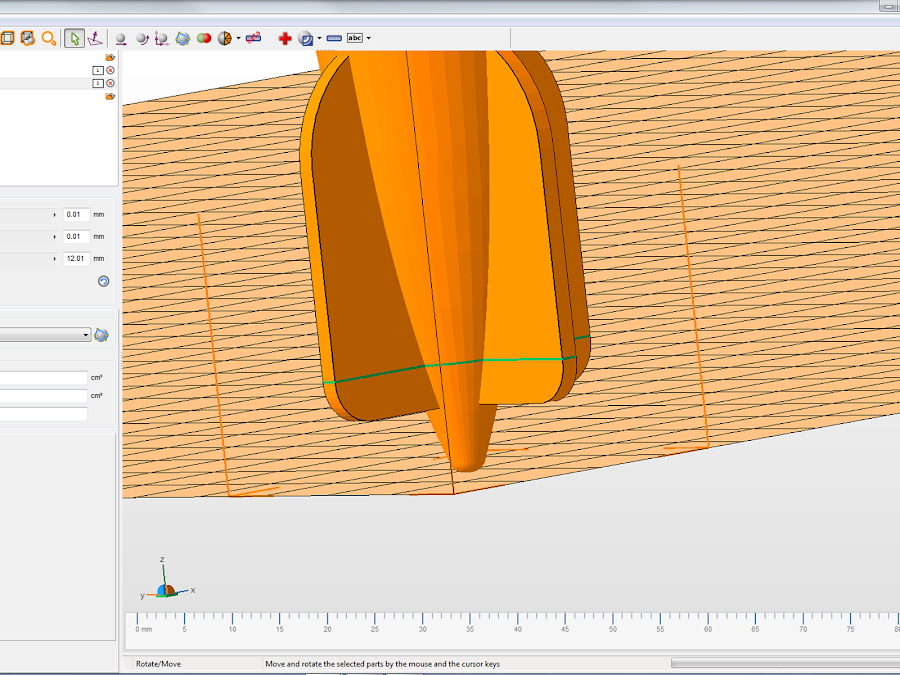This screenshot has height=675, width=900.
Task: Click the rotate part sphere icon
Action: (142, 38)
